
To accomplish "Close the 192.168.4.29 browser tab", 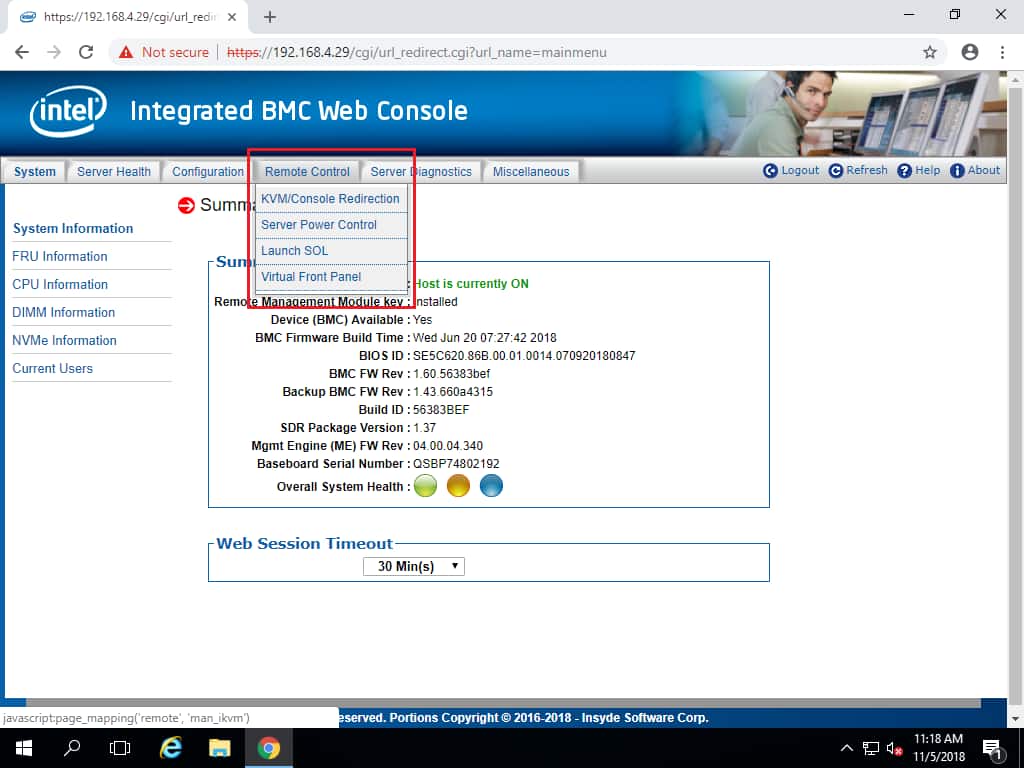I will 232,17.
